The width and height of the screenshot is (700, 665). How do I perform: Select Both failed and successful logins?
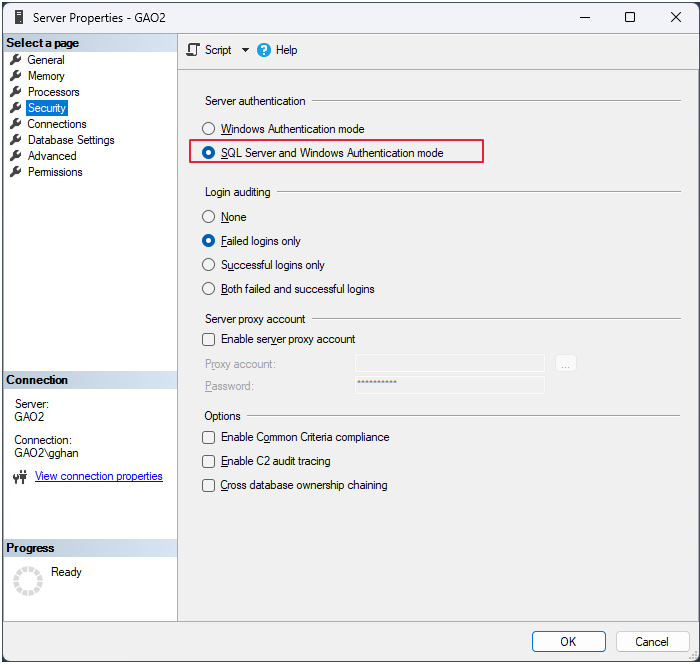point(288,289)
